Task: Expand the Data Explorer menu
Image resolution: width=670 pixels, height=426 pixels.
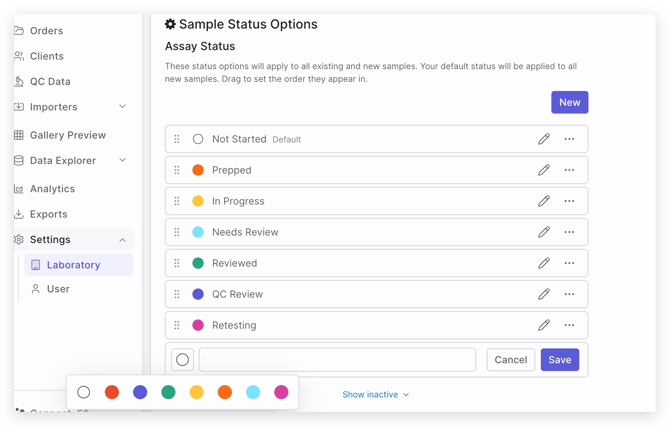Action: [122, 160]
